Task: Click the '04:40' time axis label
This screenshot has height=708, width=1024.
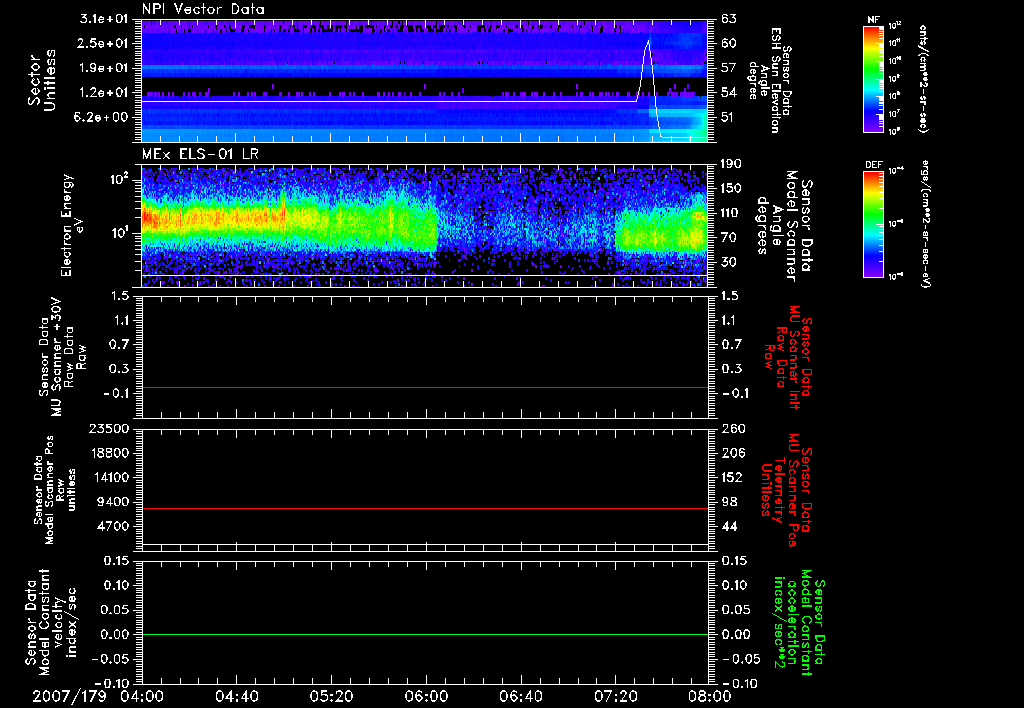Action: pos(236,696)
